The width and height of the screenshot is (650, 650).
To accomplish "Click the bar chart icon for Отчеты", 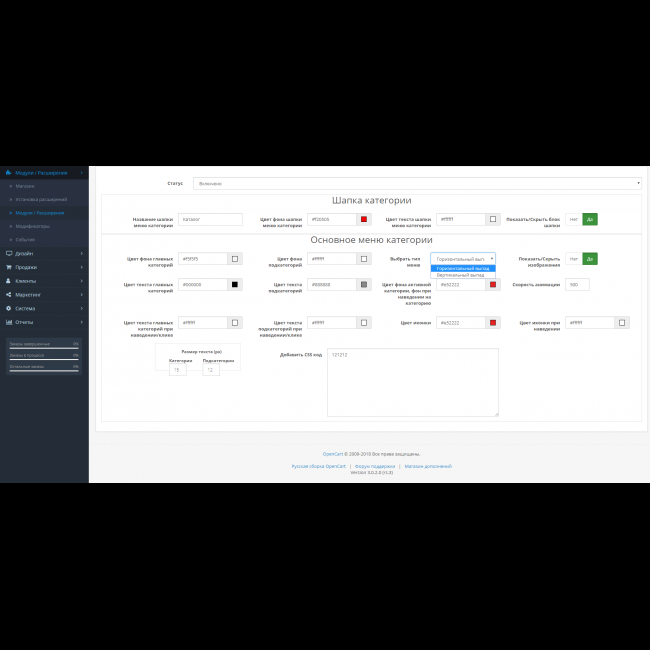I will (x=7, y=322).
